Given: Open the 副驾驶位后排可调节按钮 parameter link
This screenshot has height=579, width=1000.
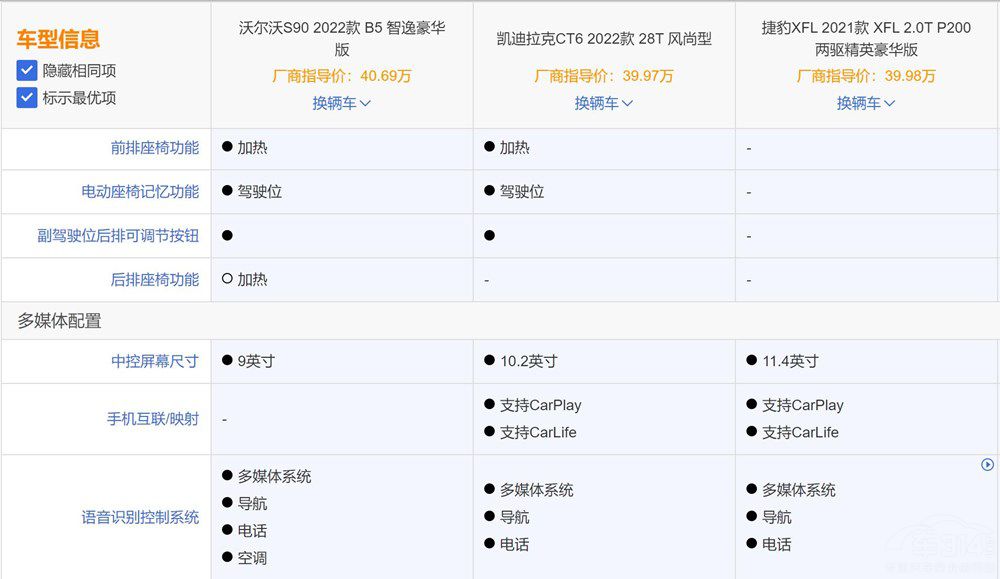Looking at the screenshot, I should (118, 236).
